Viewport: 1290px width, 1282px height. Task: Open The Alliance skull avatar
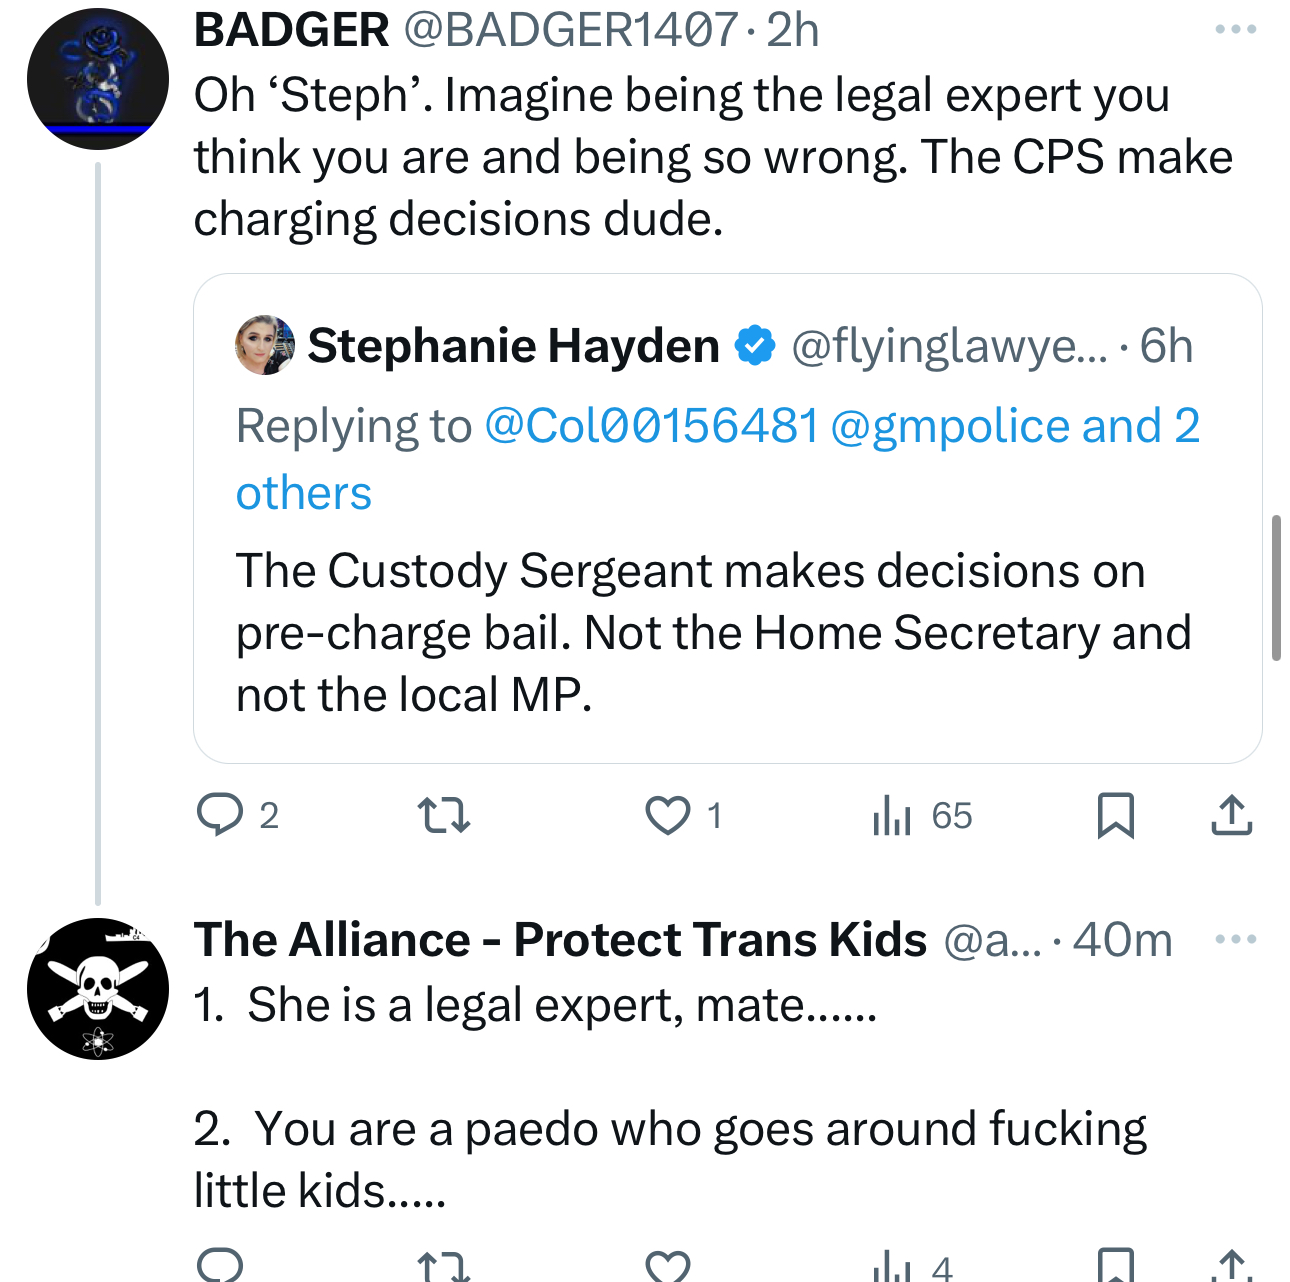(98, 988)
